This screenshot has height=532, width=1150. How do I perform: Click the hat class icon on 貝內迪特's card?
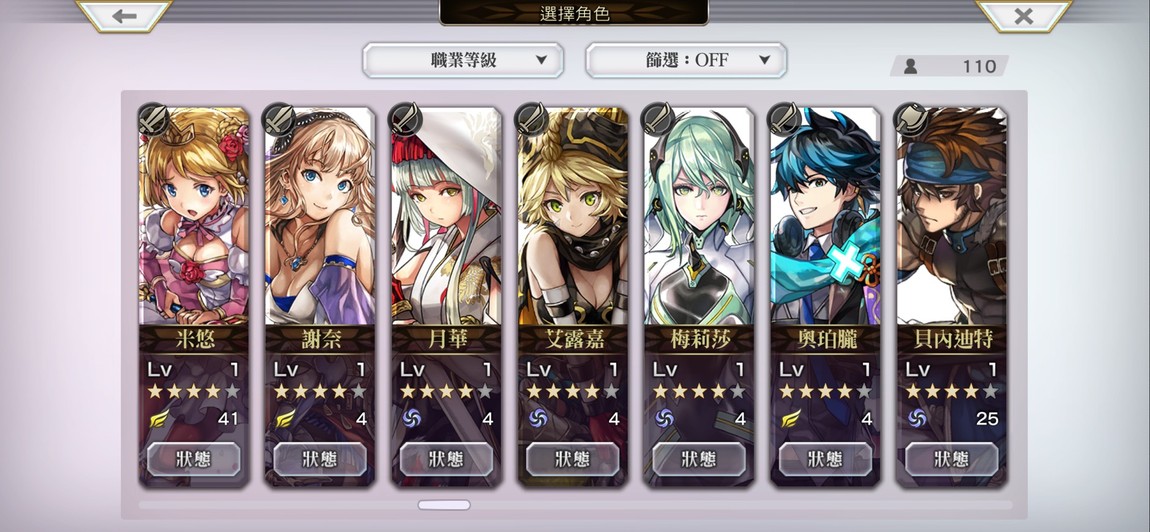click(x=911, y=120)
